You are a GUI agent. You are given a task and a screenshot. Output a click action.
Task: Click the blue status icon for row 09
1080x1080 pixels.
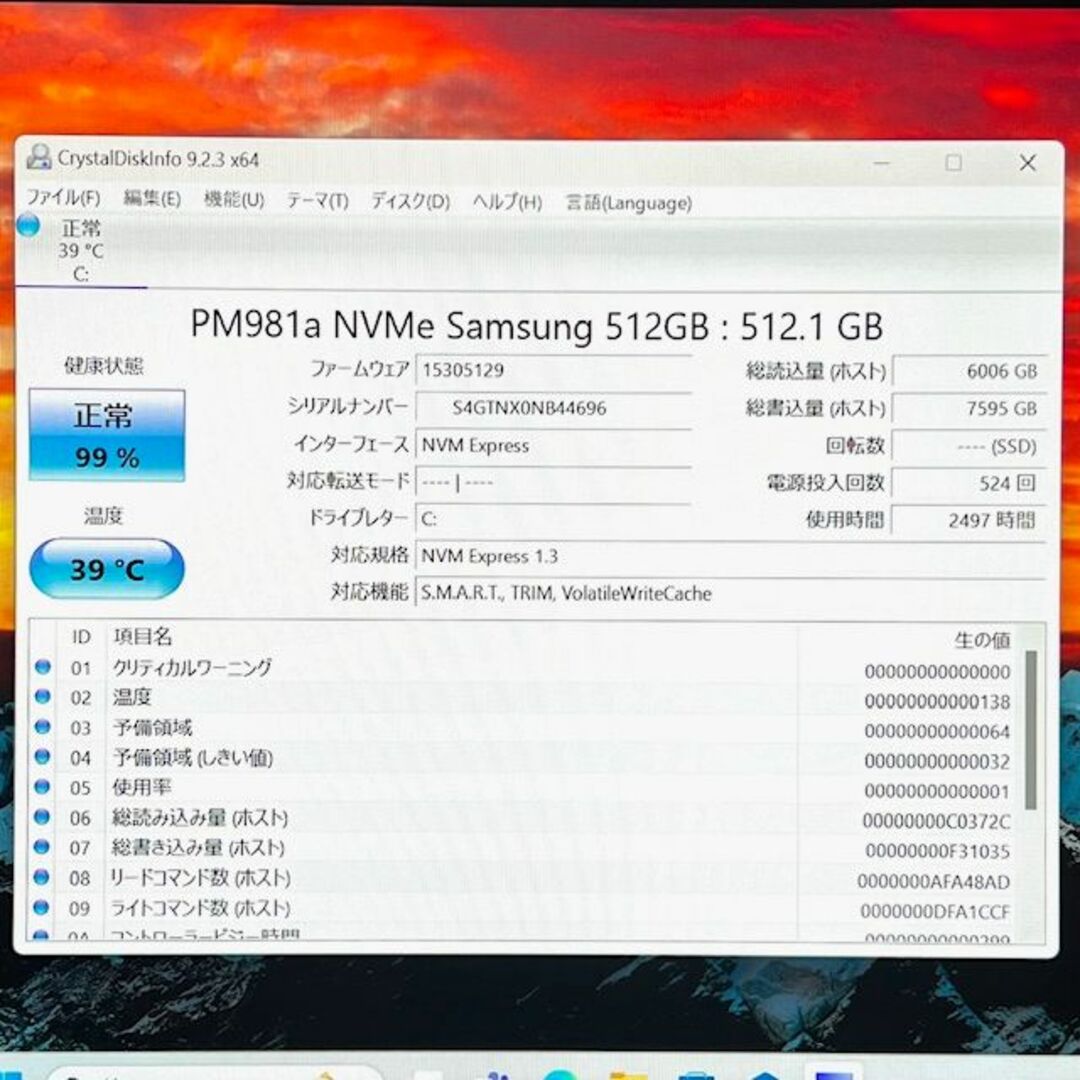(x=42, y=907)
